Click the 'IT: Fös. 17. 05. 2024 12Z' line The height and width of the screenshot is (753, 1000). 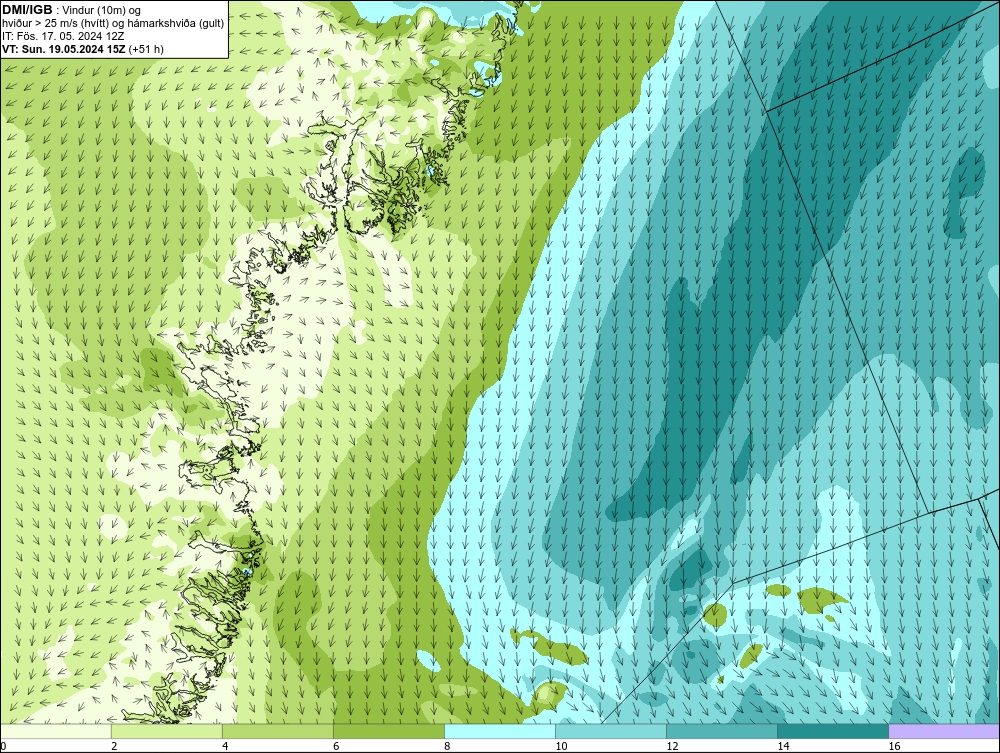click(x=63, y=36)
